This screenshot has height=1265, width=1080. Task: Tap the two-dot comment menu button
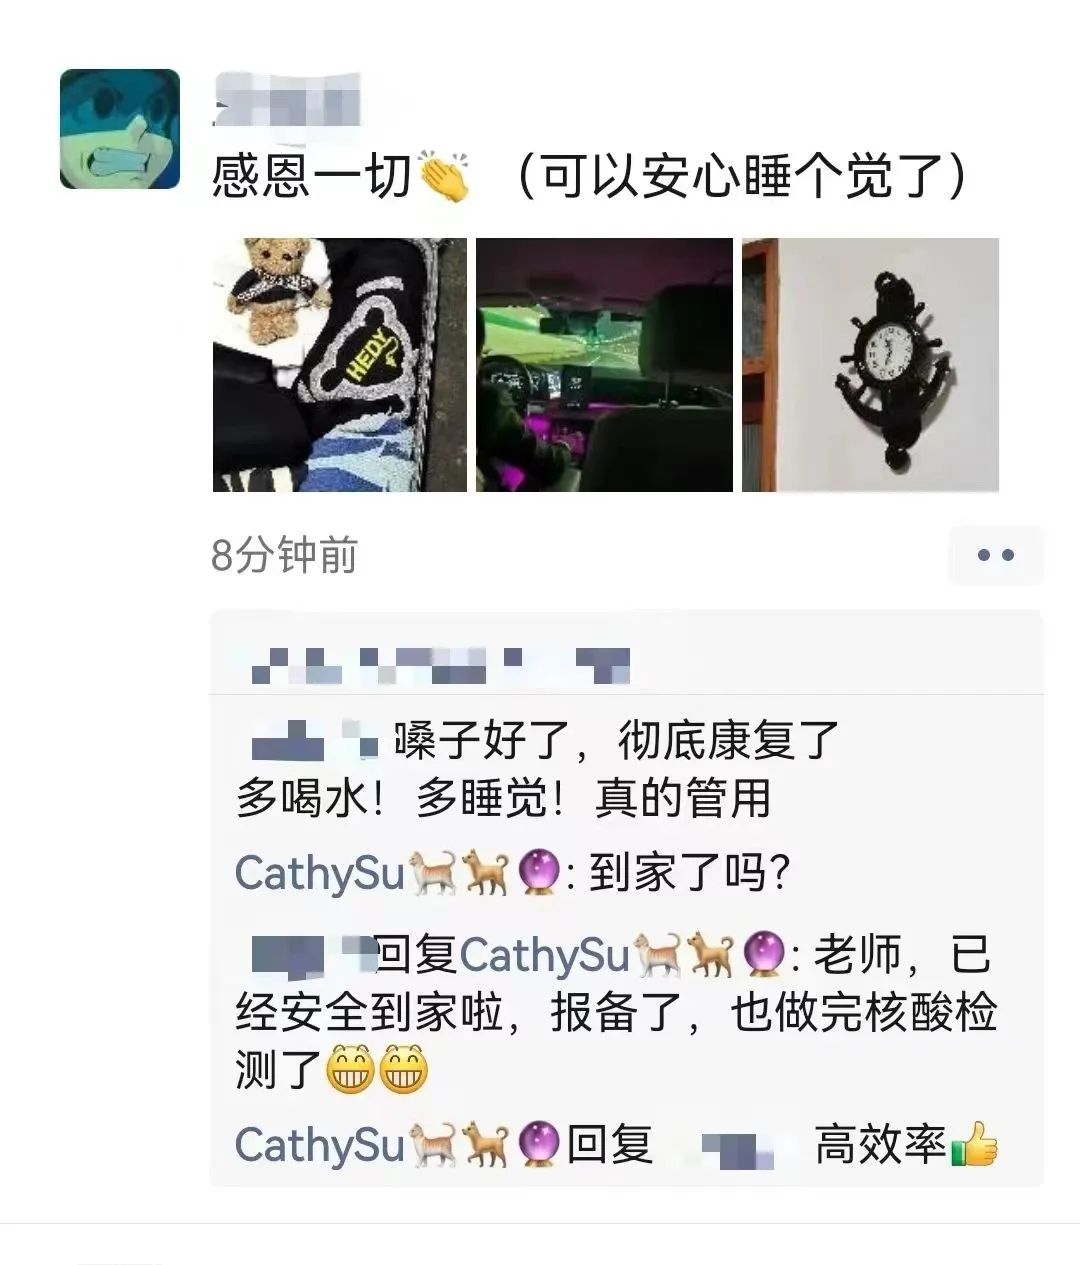tap(995, 555)
